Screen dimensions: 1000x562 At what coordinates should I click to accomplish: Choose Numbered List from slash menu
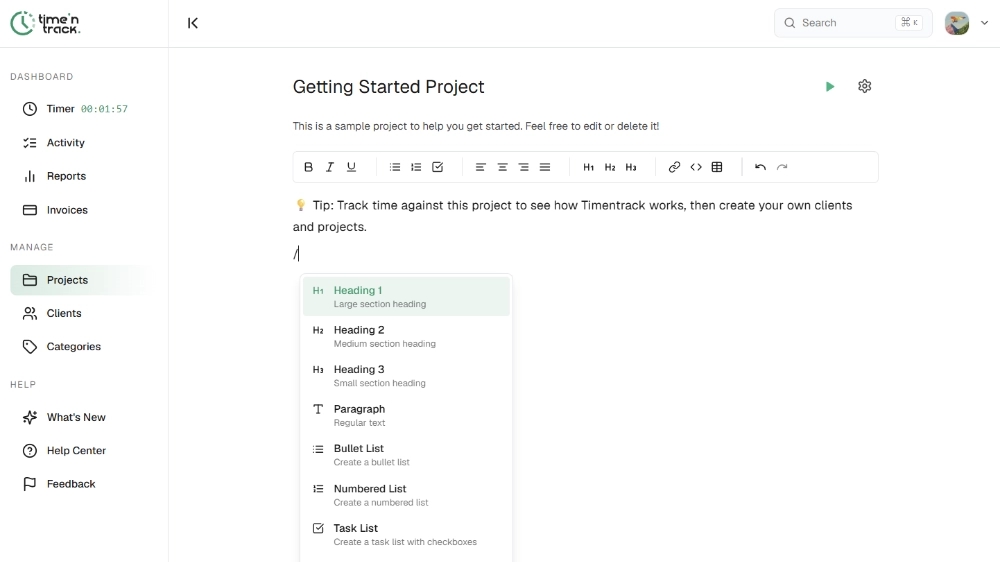(406, 495)
